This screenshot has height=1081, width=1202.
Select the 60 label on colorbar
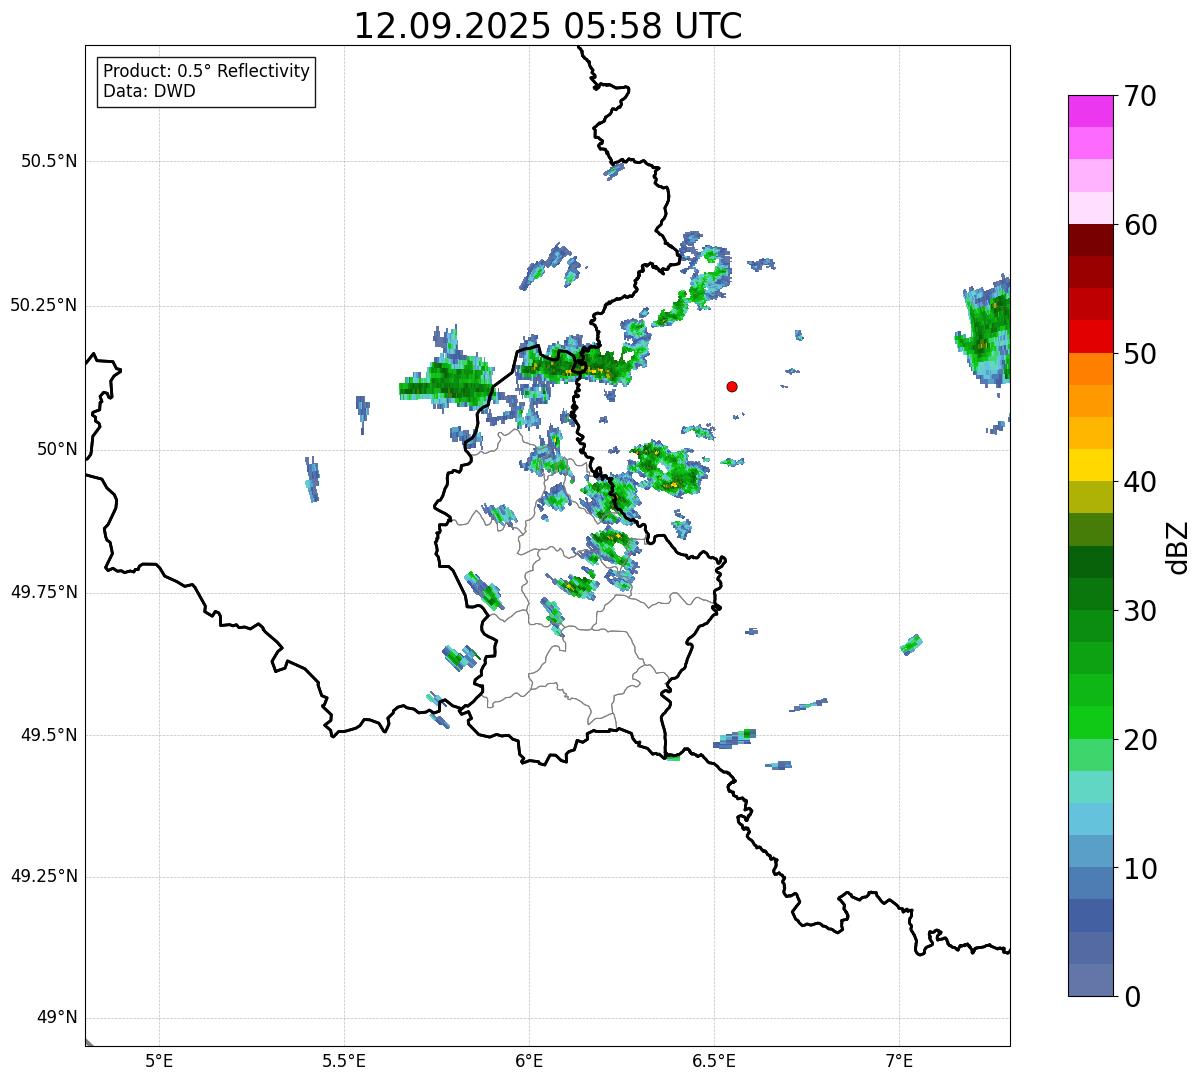click(1140, 225)
